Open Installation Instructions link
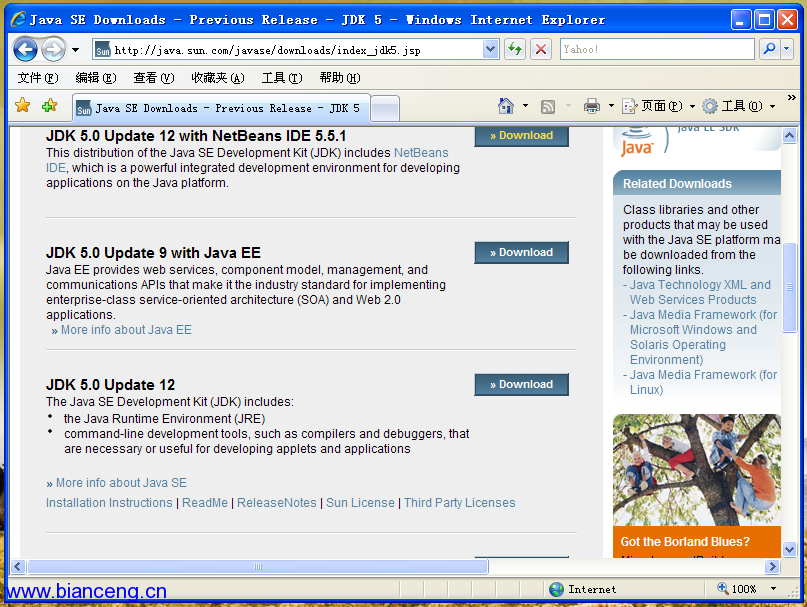Screen dimensions: 807x607 [x=109, y=503]
